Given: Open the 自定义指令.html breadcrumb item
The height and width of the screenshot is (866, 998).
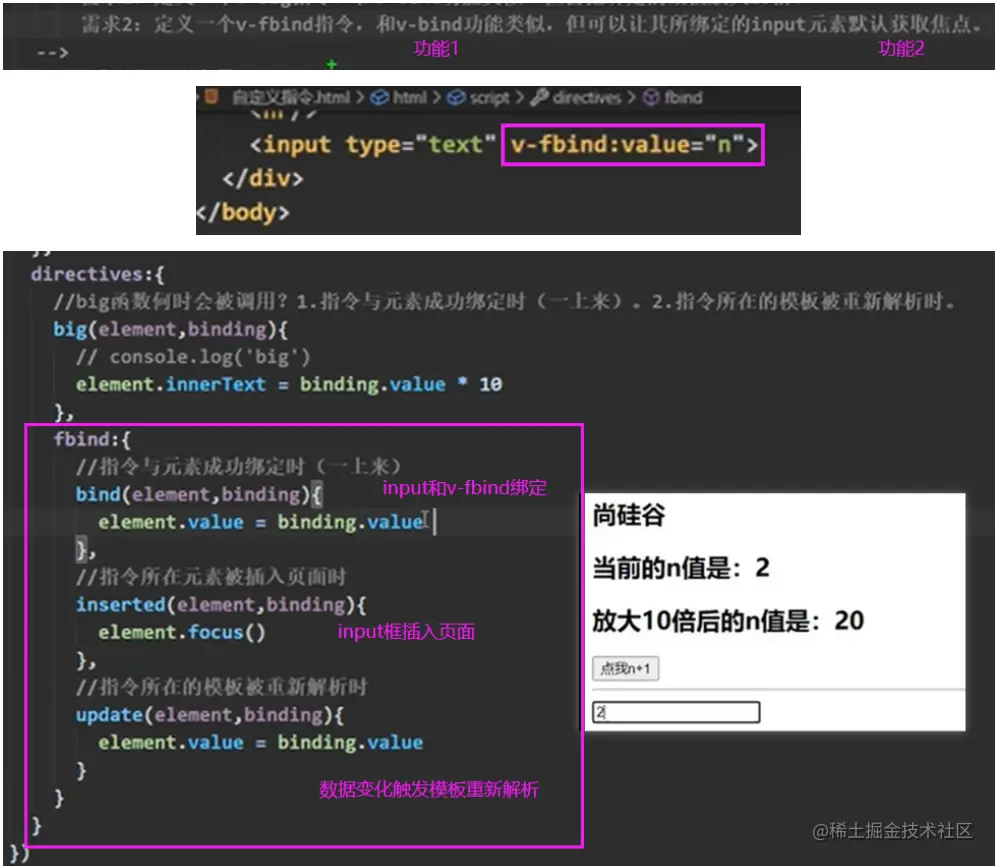Looking at the screenshot, I should point(291,97).
